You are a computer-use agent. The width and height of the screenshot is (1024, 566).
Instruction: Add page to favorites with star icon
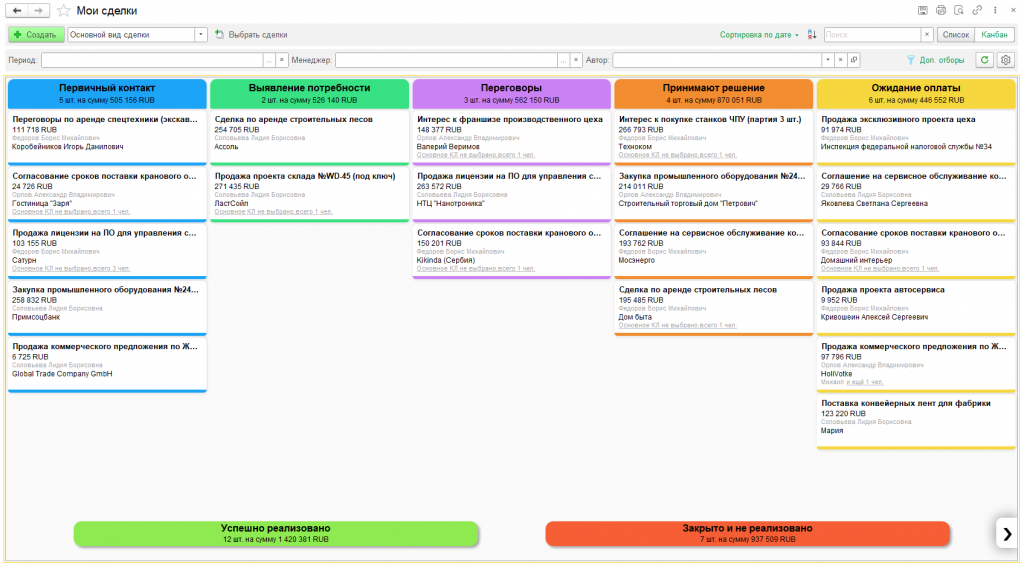[64, 11]
